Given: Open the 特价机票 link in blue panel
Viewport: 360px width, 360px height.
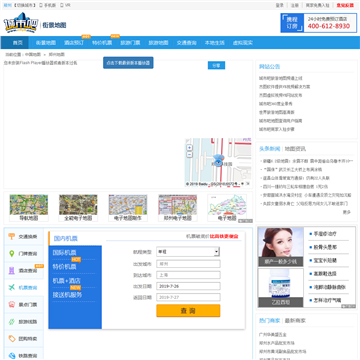Looking at the screenshot, I should [x=64, y=267].
